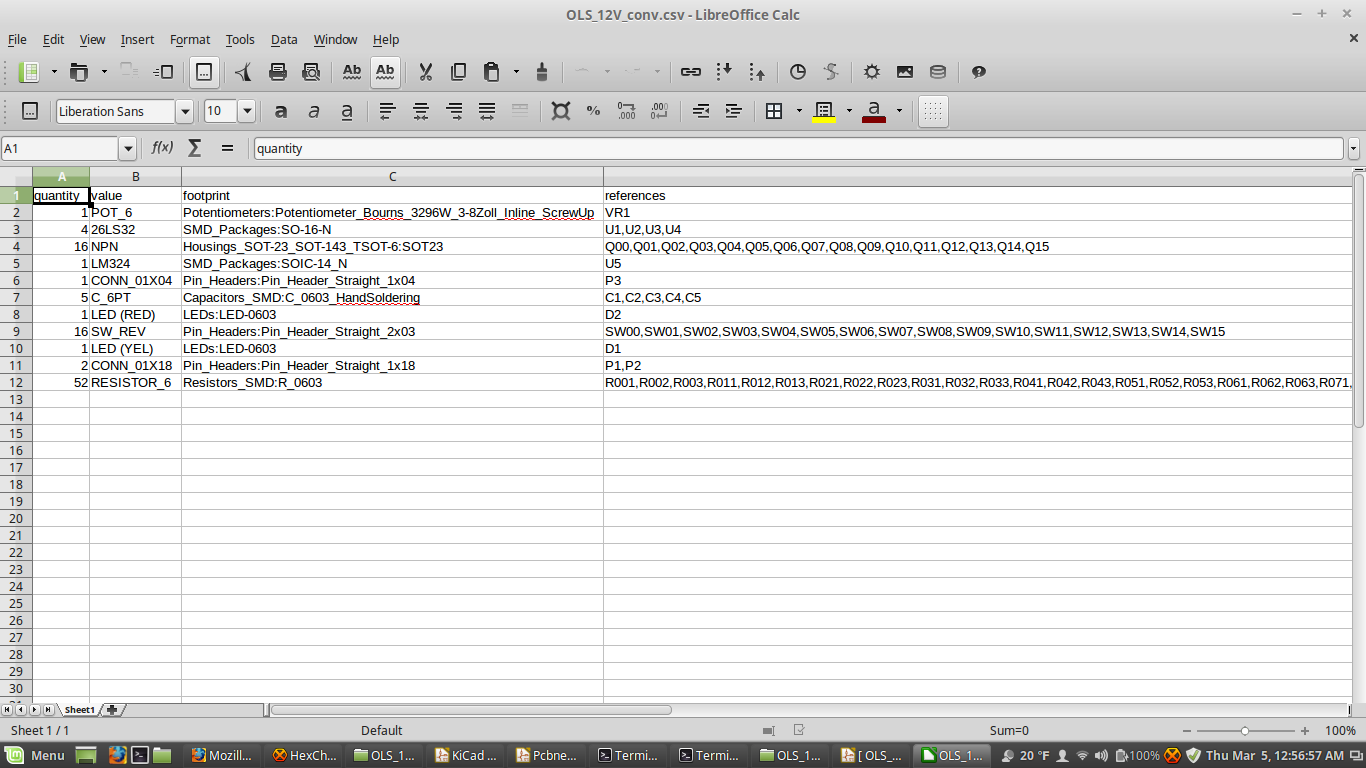Click the Cut scissors icon
1366x768 pixels.
tap(425, 72)
